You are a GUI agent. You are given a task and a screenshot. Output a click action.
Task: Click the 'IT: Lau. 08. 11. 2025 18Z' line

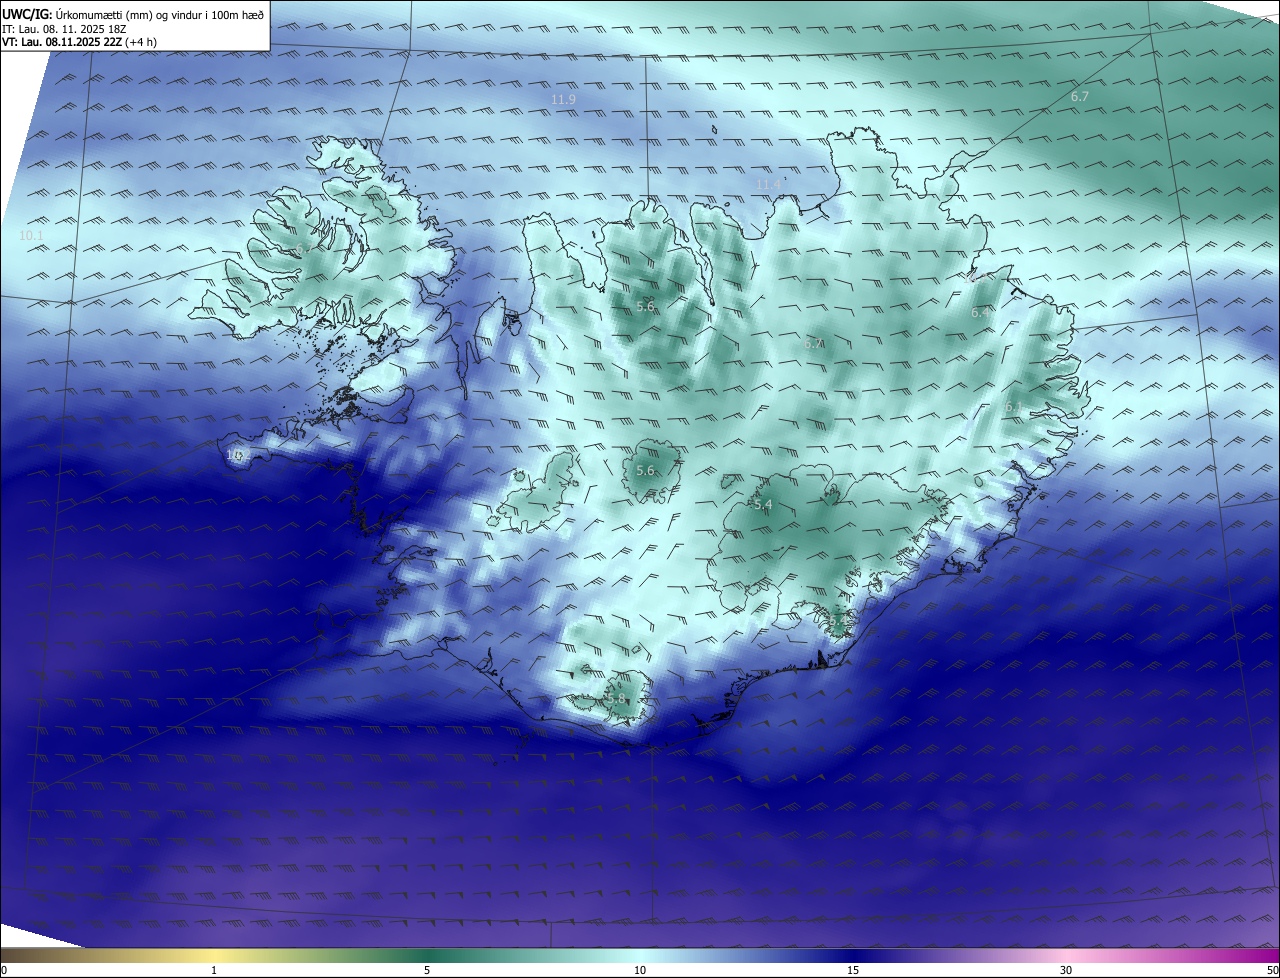click(62, 29)
